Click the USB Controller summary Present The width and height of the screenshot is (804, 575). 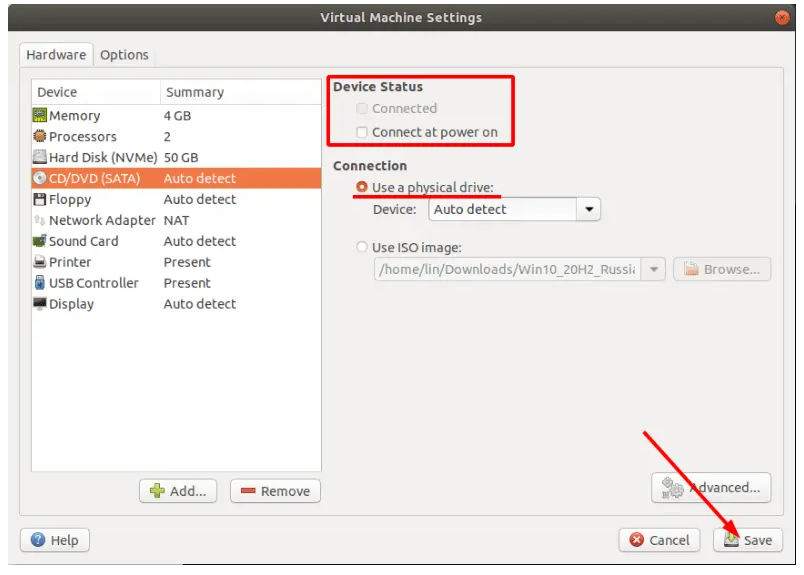(x=187, y=283)
